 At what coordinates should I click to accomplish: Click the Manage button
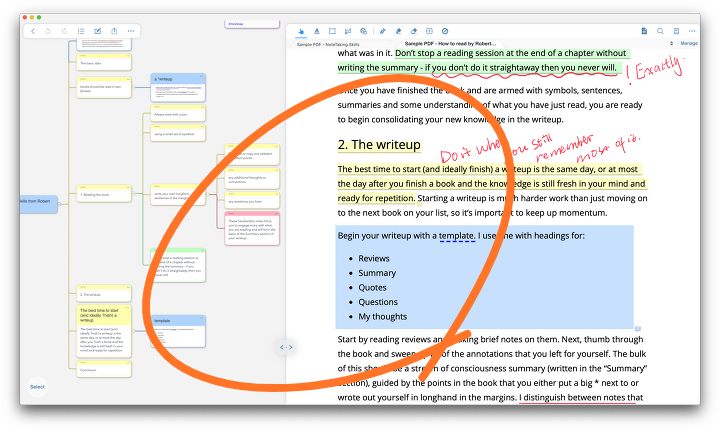click(x=689, y=44)
